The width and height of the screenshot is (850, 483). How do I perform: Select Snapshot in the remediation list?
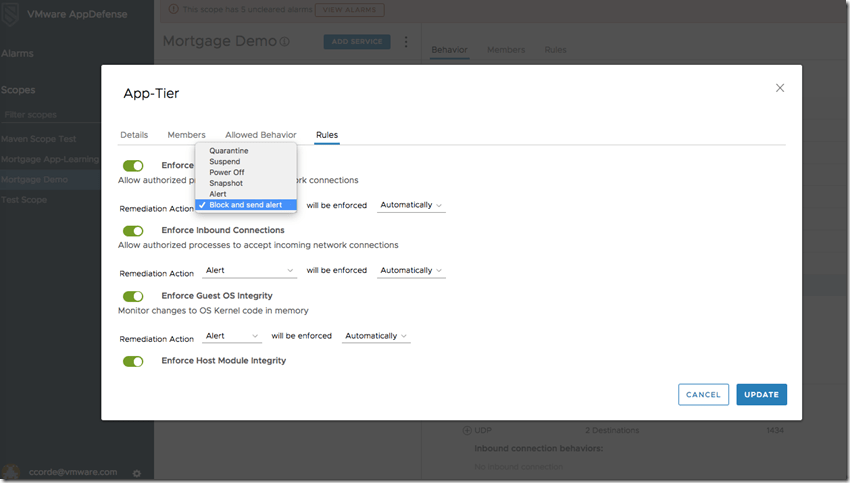(227, 183)
